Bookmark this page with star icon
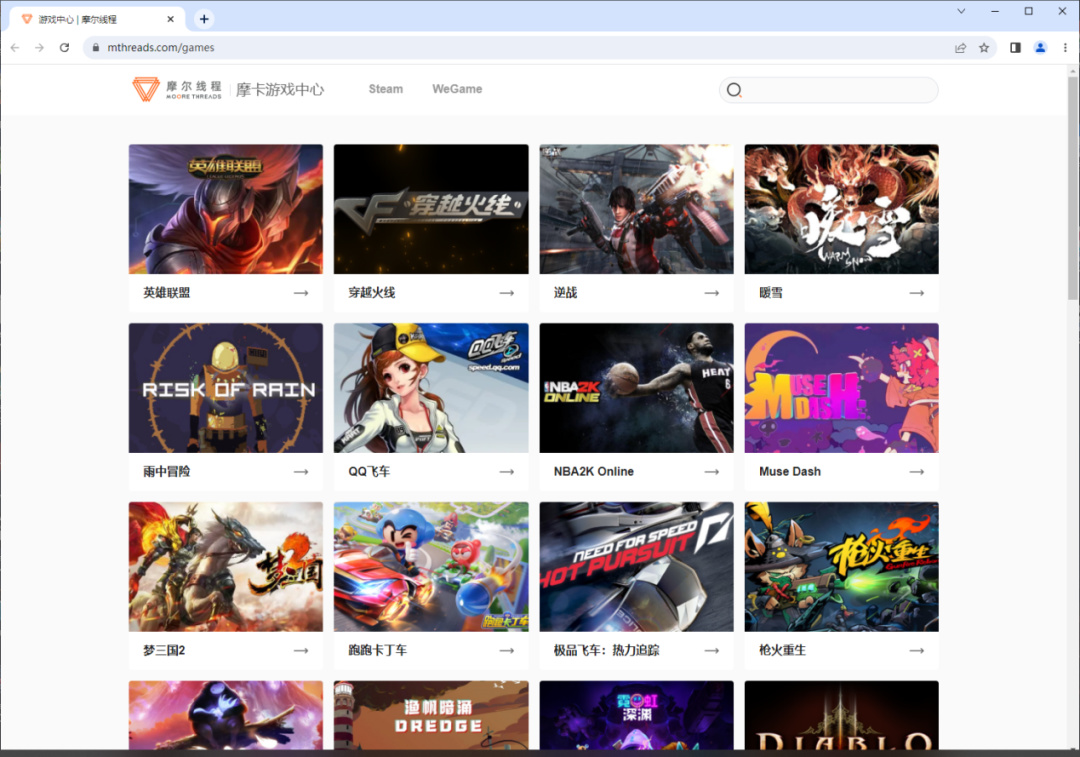Screen dimensions: 1080x757 [x=984, y=48]
